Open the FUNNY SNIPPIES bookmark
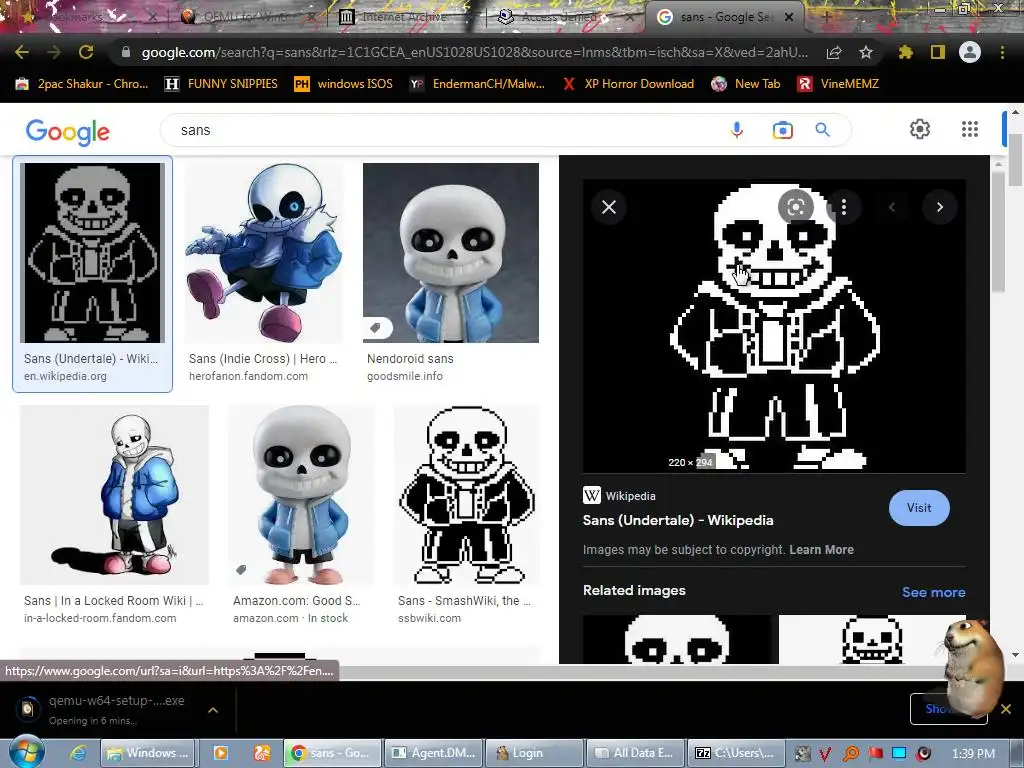The width and height of the screenshot is (1024, 768). pos(221,84)
